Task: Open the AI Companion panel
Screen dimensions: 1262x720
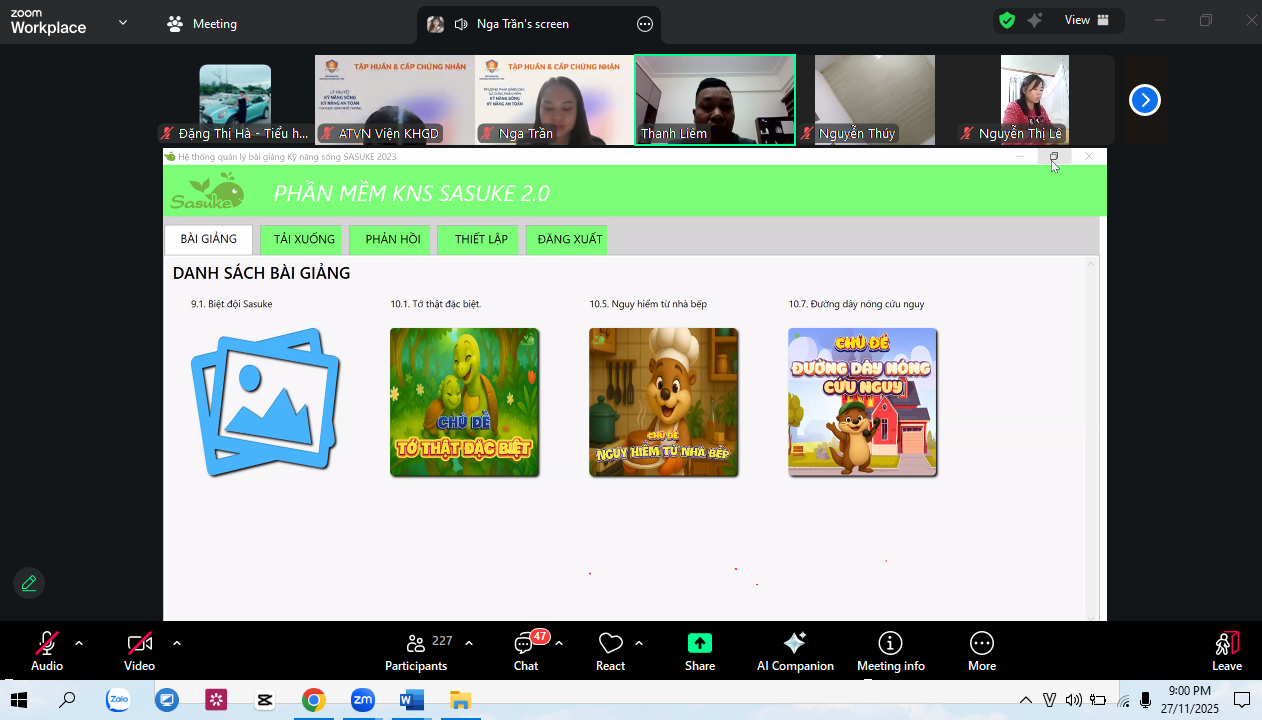Action: [x=795, y=651]
